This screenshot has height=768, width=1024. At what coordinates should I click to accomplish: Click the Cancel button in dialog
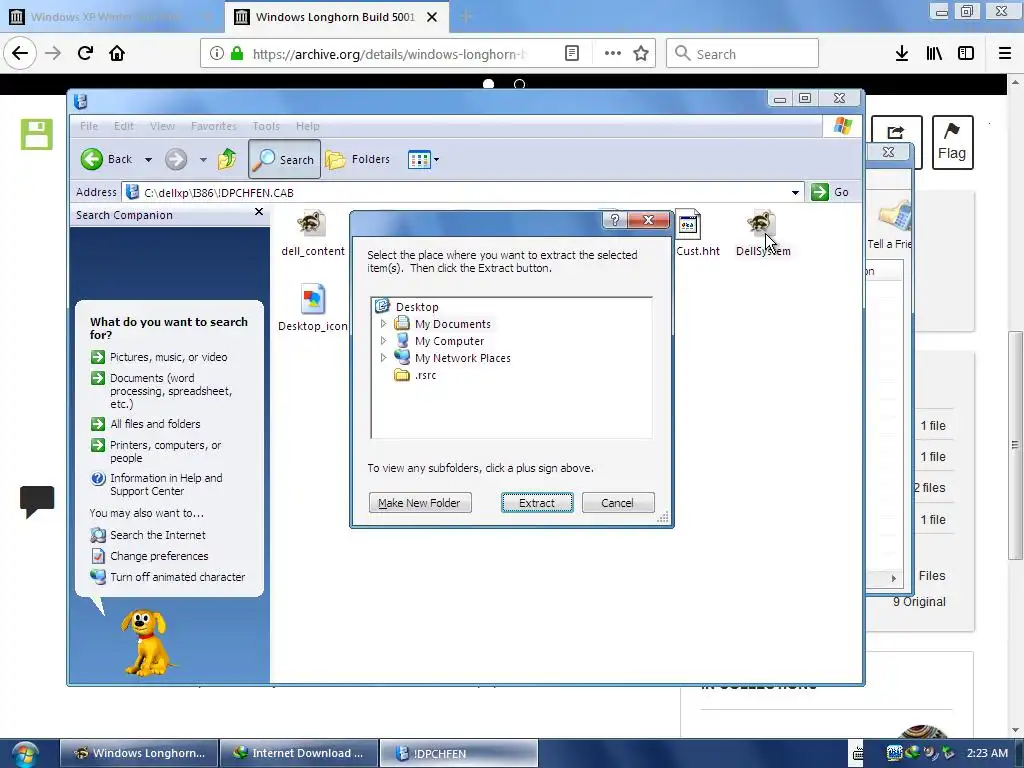pos(617,503)
